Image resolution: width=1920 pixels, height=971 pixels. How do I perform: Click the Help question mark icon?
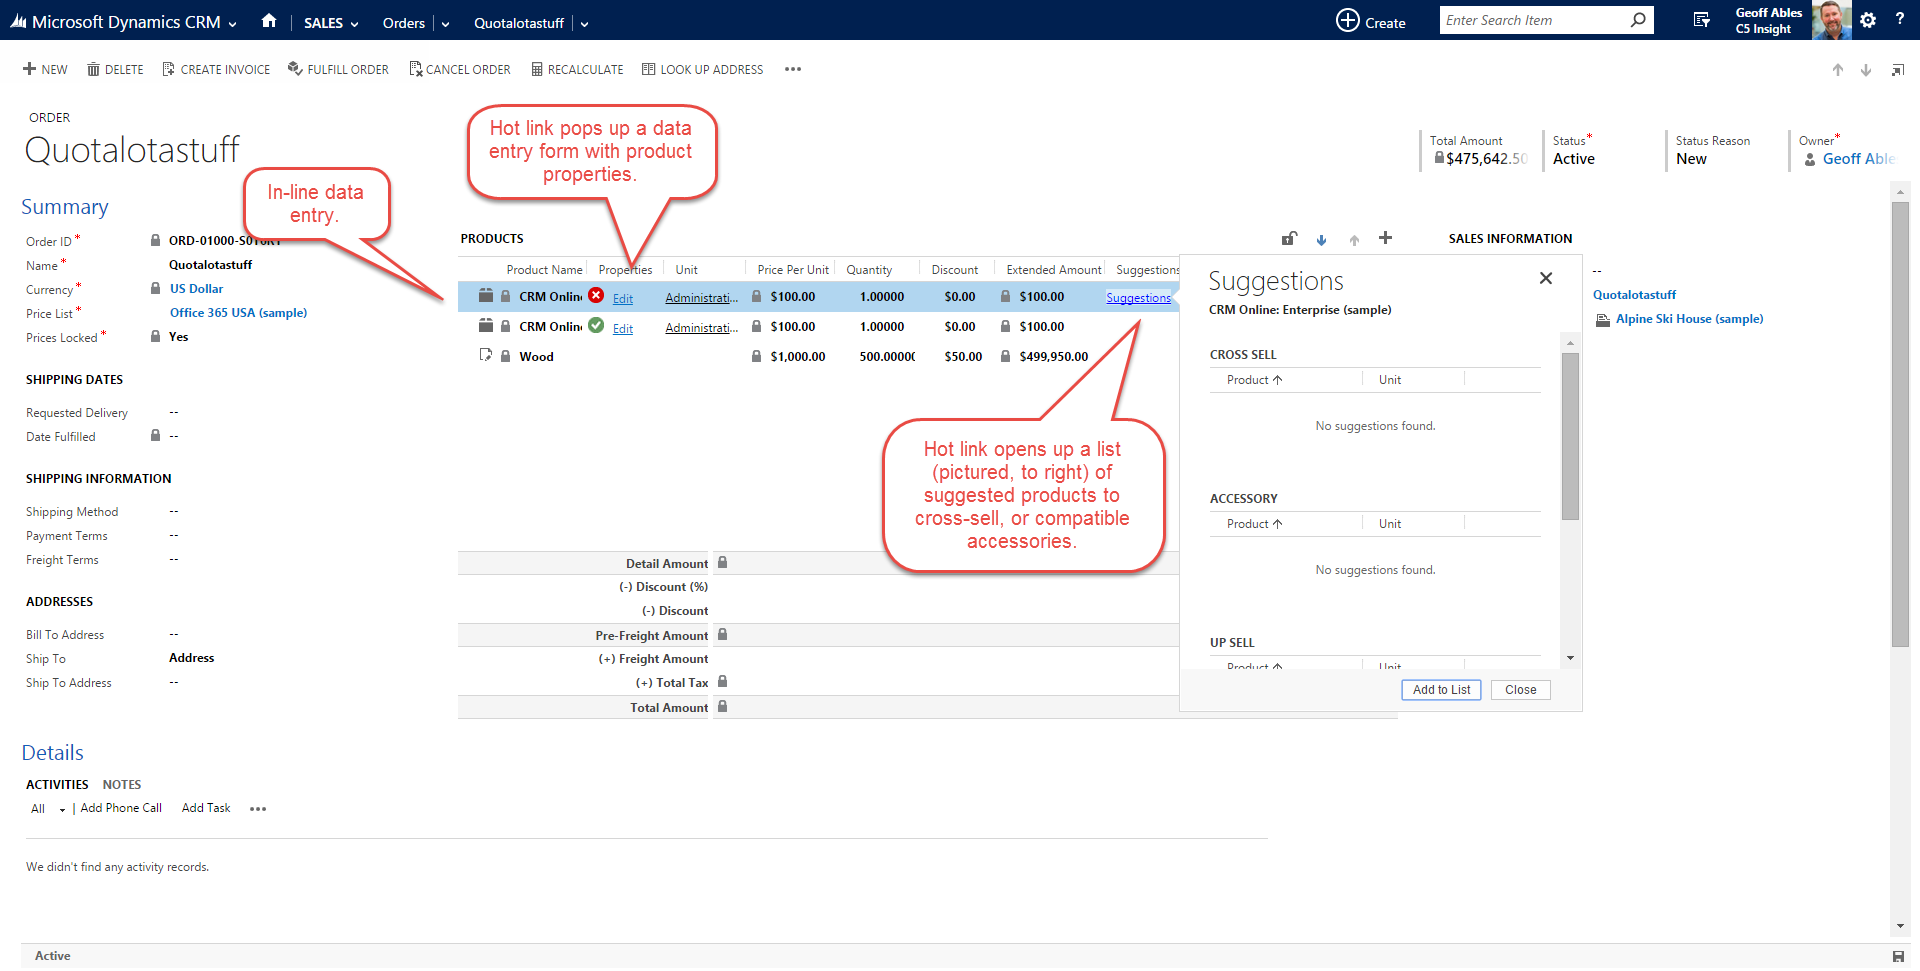click(1899, 19)
